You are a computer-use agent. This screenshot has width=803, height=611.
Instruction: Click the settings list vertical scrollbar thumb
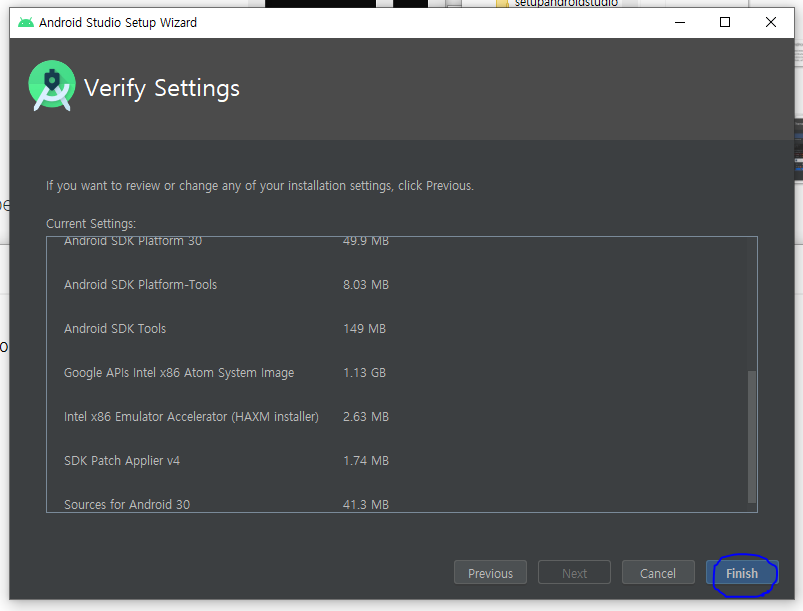pyautogui.click(x=752, y=437)
